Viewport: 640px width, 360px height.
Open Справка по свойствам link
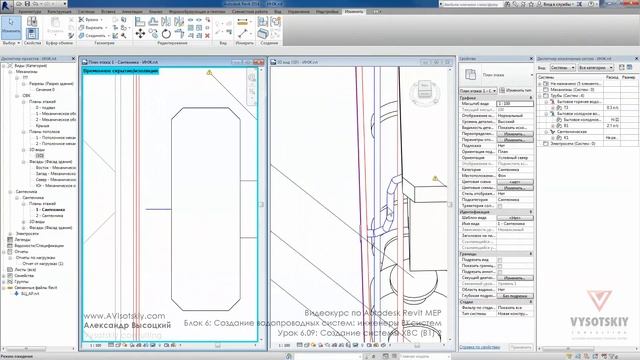[480, 347]
